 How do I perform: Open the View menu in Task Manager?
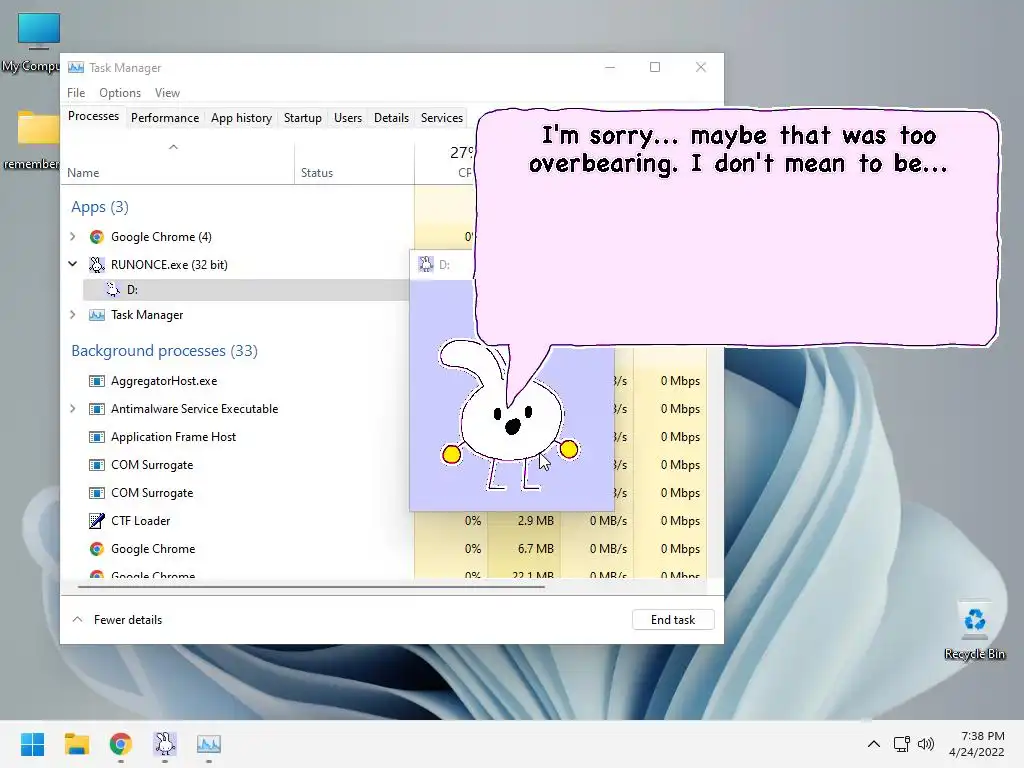tap(167, 93)
